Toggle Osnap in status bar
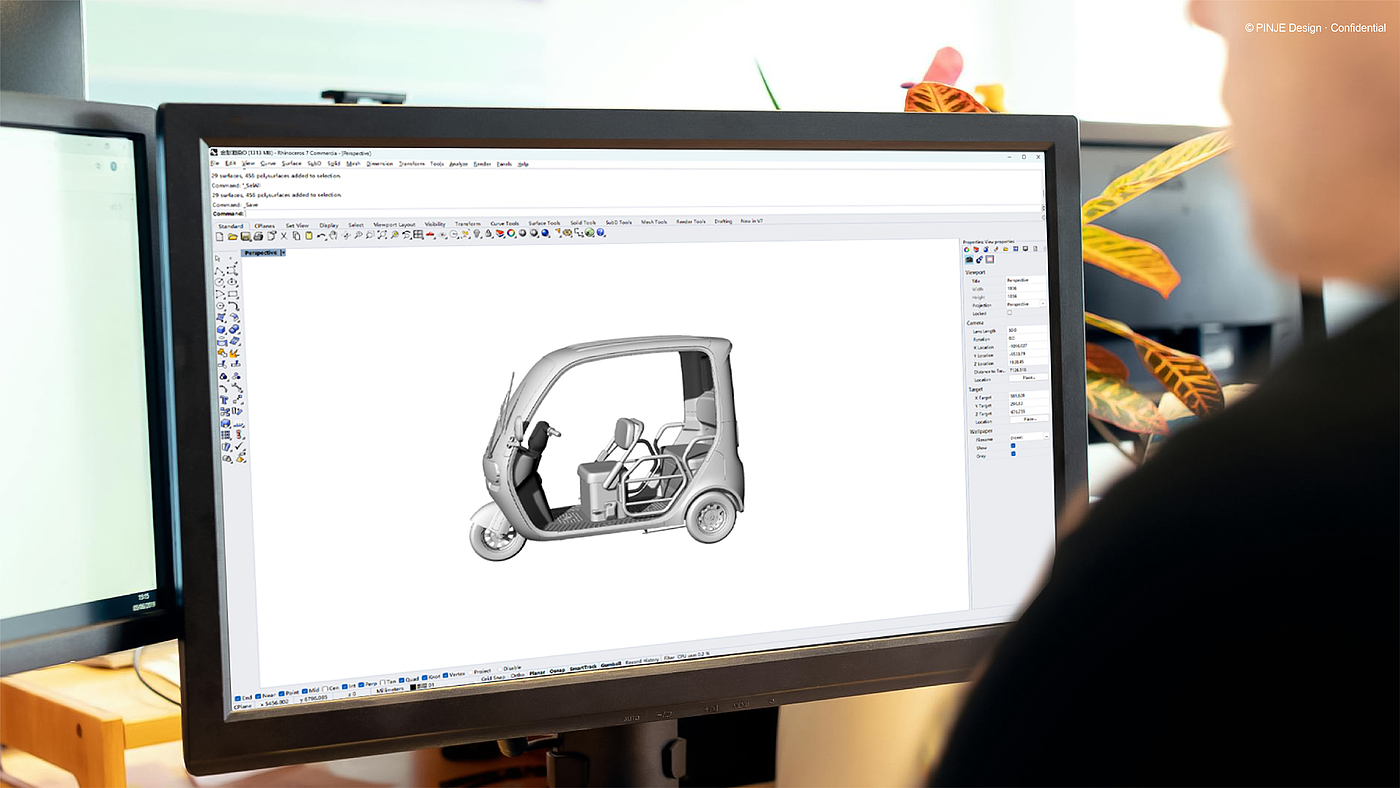Screen dimensions: 1400x788 (557, 670)
